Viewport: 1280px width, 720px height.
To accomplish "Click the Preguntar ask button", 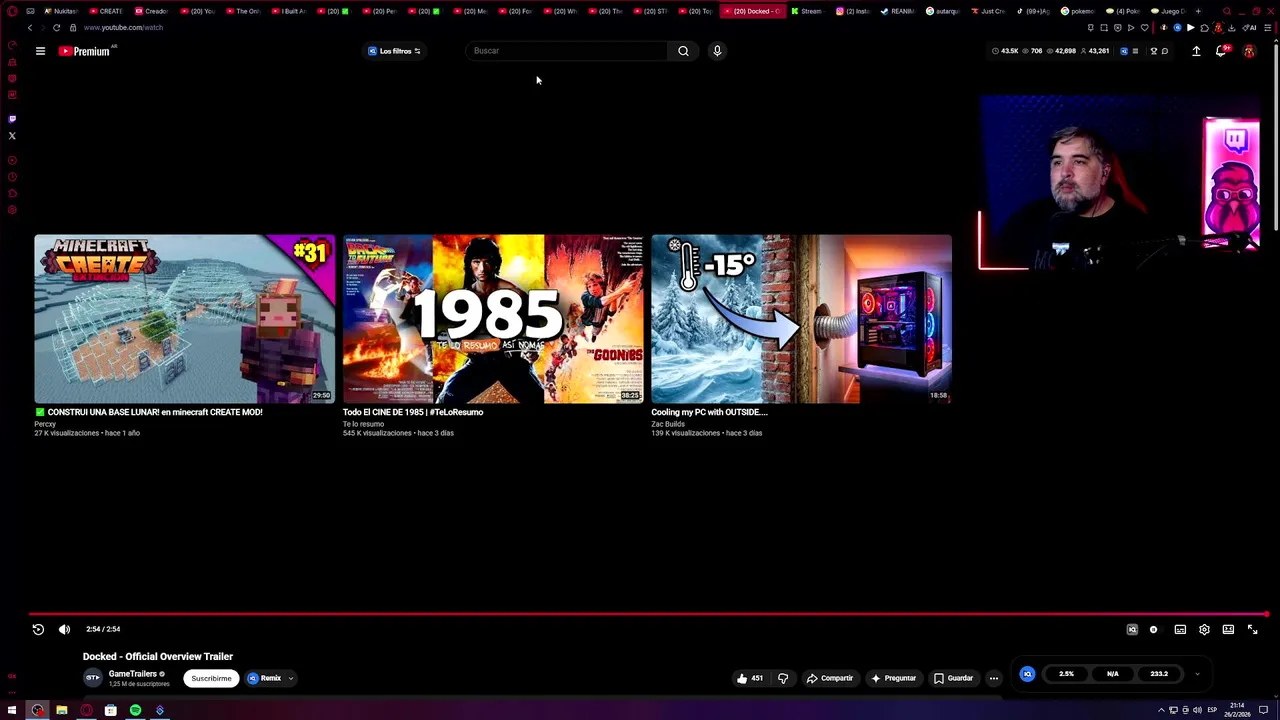I will [893, 678].
